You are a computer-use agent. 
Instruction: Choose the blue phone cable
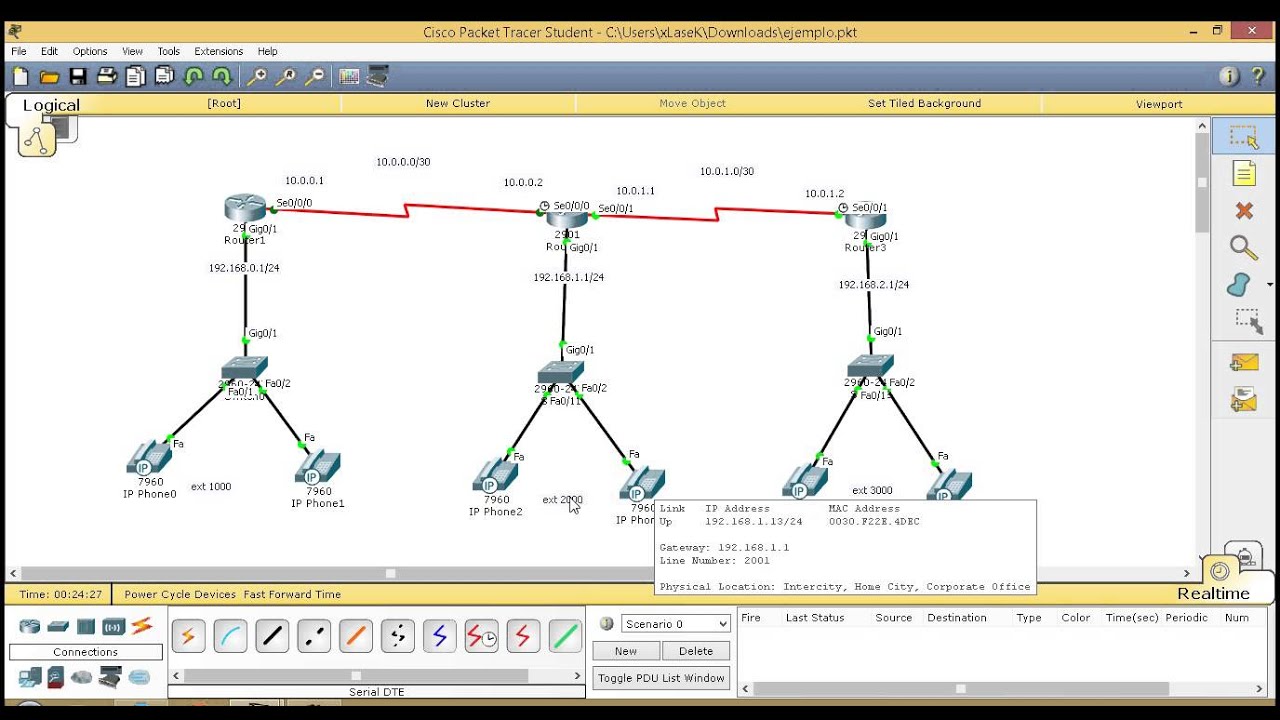point(440,636)
